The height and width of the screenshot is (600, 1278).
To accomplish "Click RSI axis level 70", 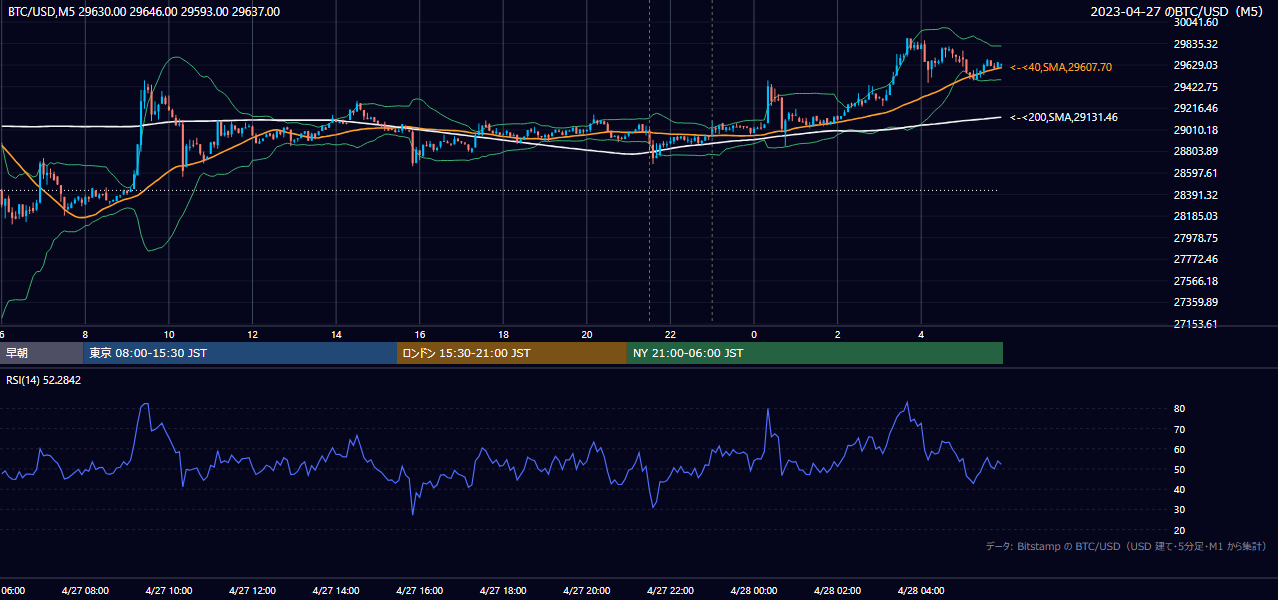I will [x=1180, y=429].
